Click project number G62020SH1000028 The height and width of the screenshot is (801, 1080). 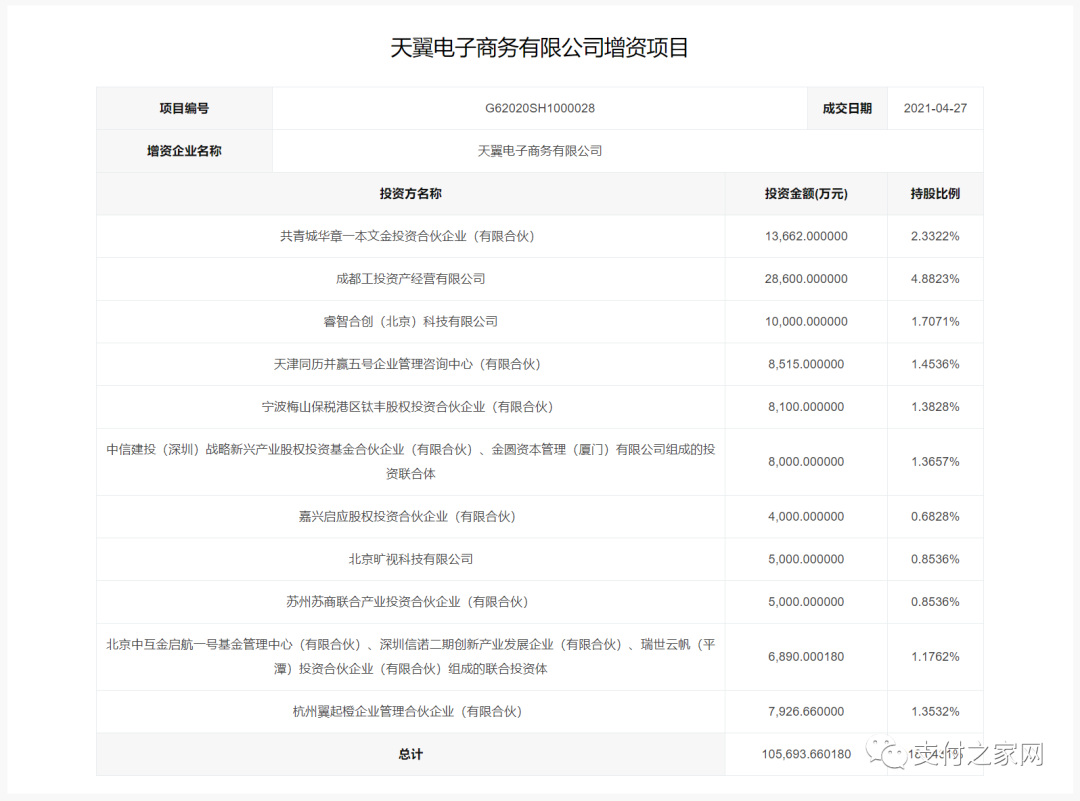pos(540,108)
